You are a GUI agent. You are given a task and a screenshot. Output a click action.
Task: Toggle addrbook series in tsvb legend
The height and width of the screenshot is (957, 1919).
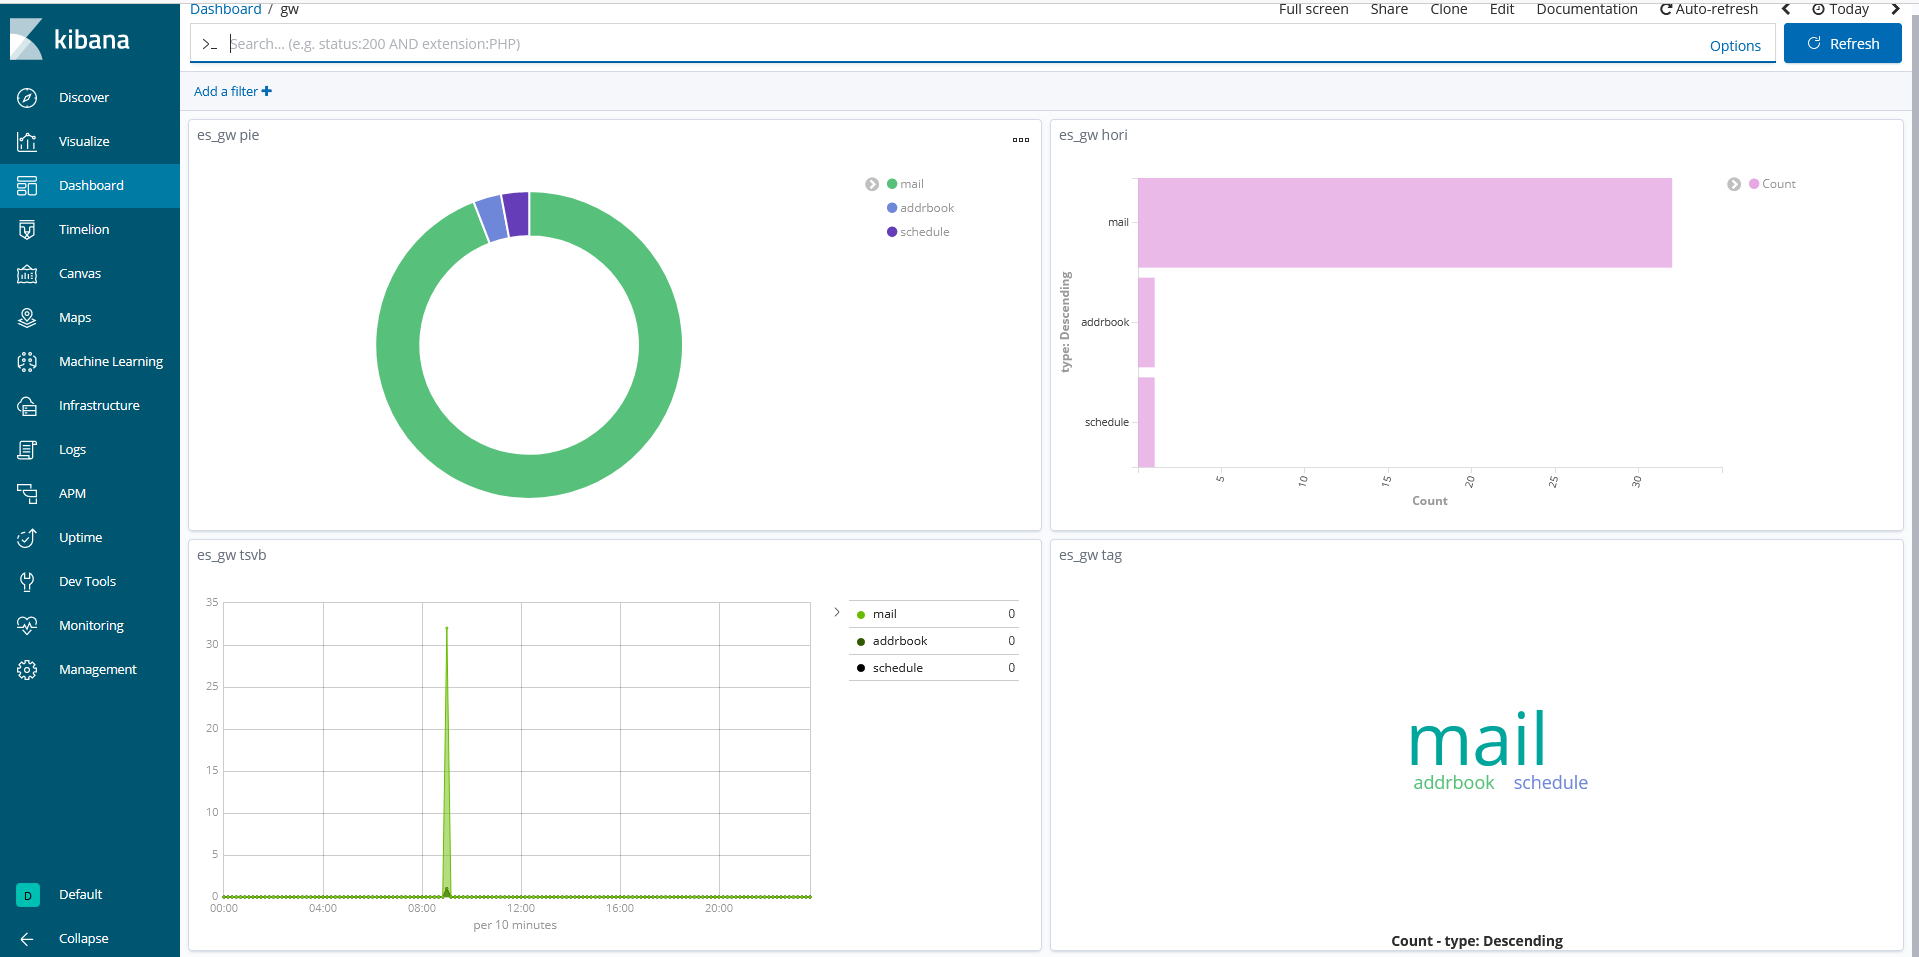point(934,641)
